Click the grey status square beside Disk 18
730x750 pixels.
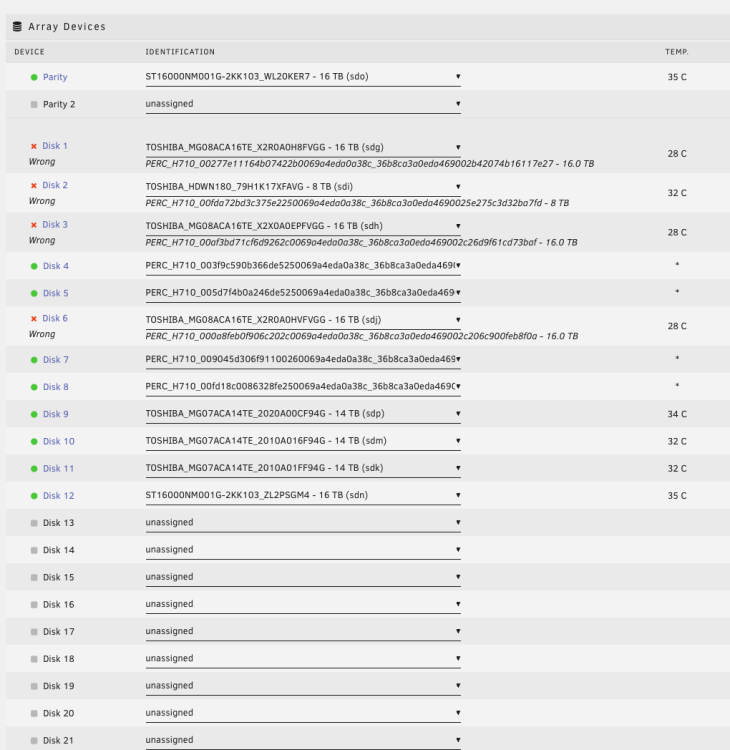34,659
